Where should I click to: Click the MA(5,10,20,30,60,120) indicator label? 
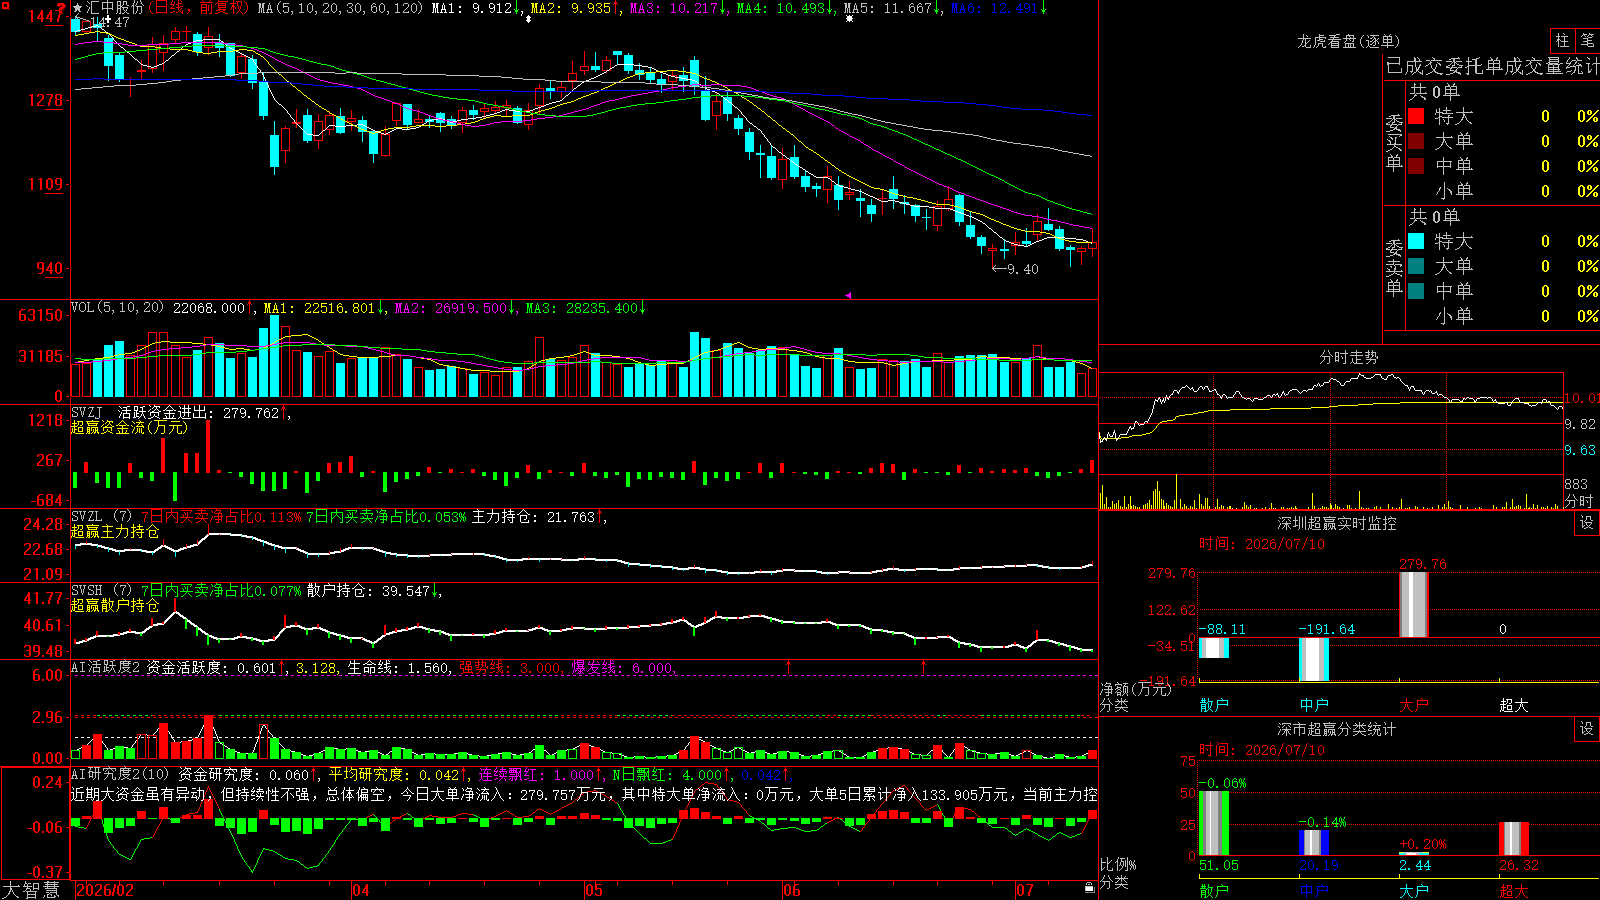click(340, 8)
